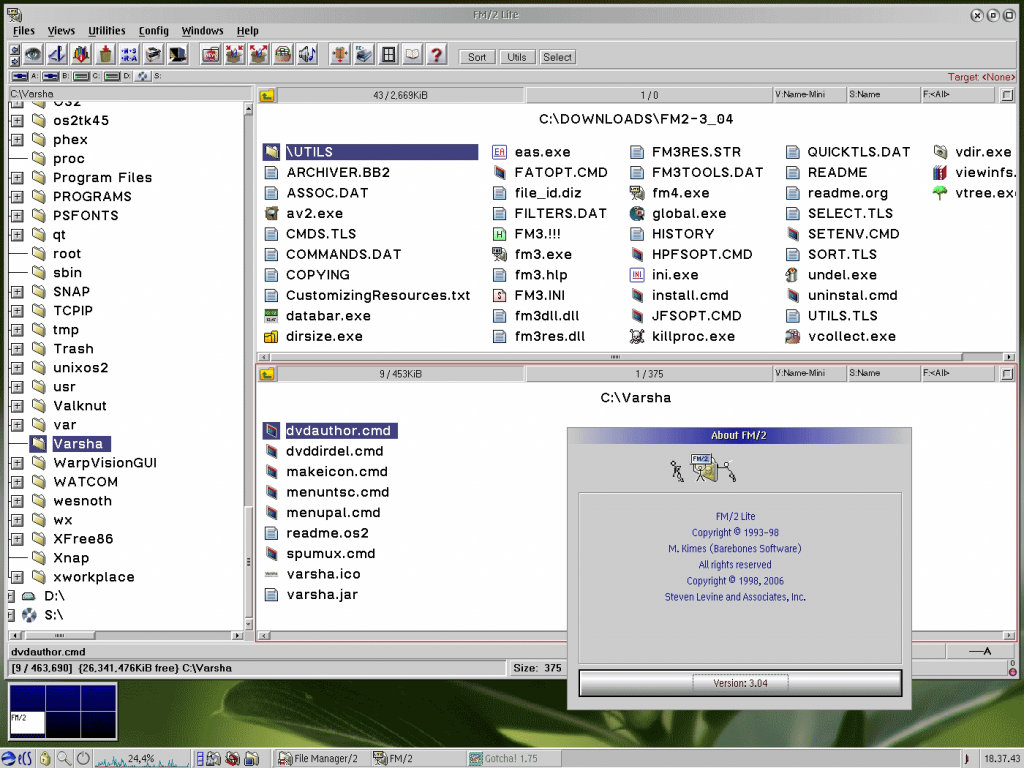
Task: Click the magnifier icon on the taskbar
Action: (x=64, y=758)
